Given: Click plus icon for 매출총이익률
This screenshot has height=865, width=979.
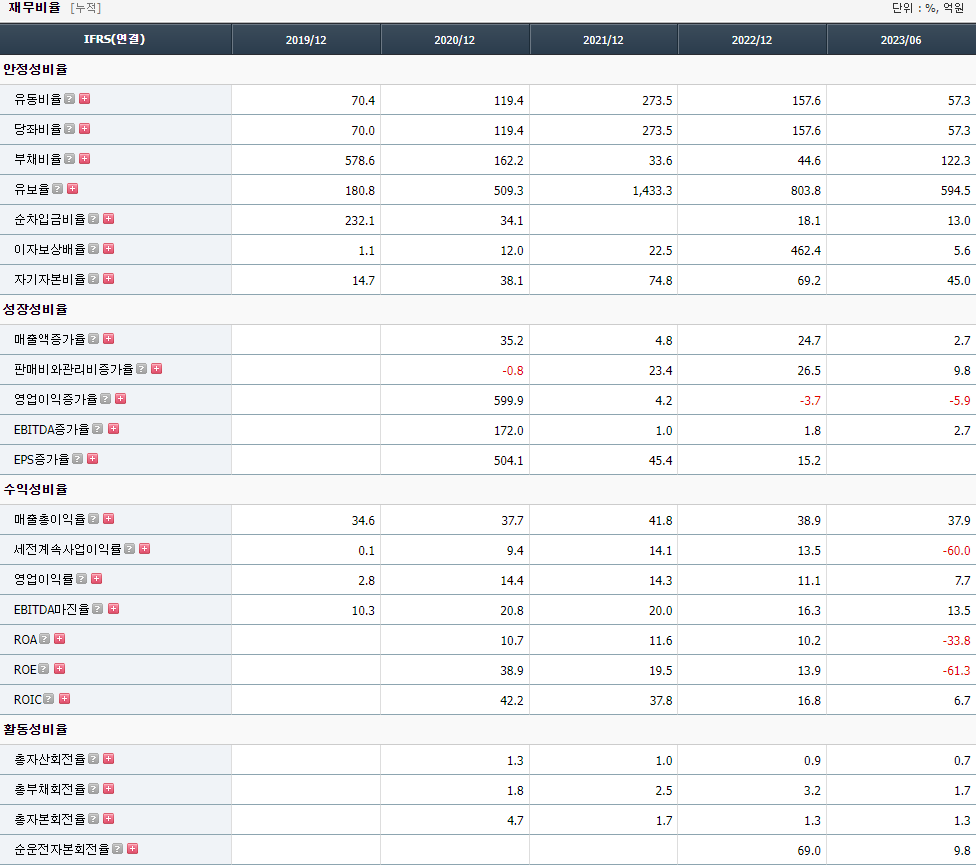Looking at the screenshot, I should 109,518.
